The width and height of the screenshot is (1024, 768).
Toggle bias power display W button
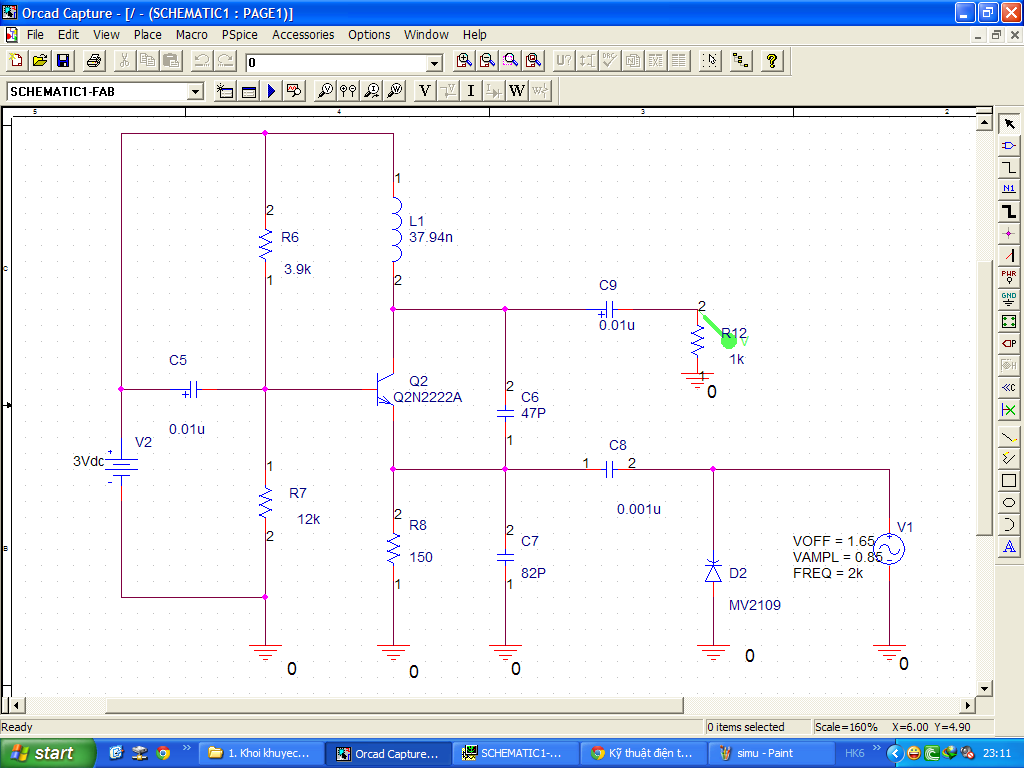pyautogui.click(x=517, y=91)
